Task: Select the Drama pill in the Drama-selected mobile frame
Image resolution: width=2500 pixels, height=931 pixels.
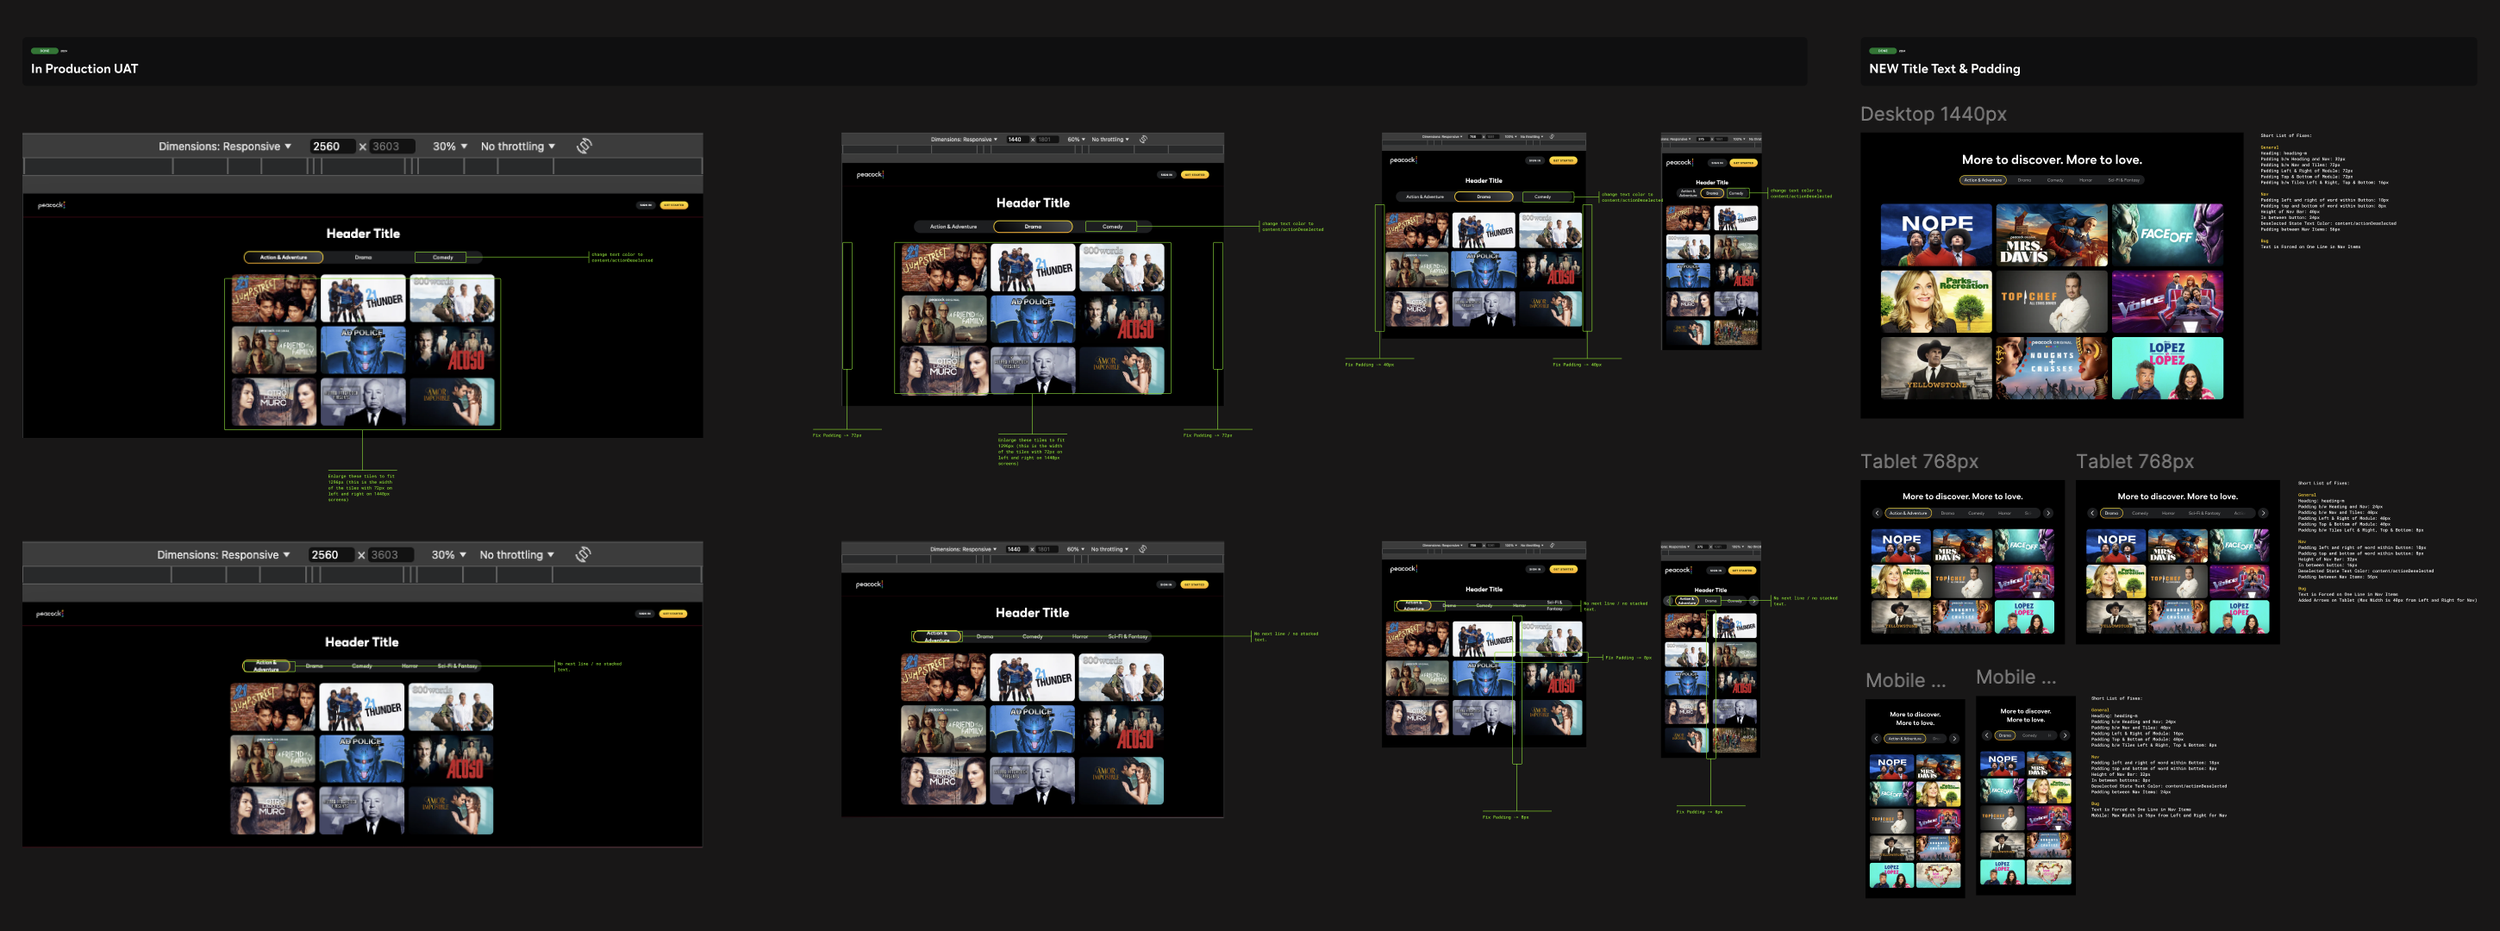Action: tap(2005, 736)
